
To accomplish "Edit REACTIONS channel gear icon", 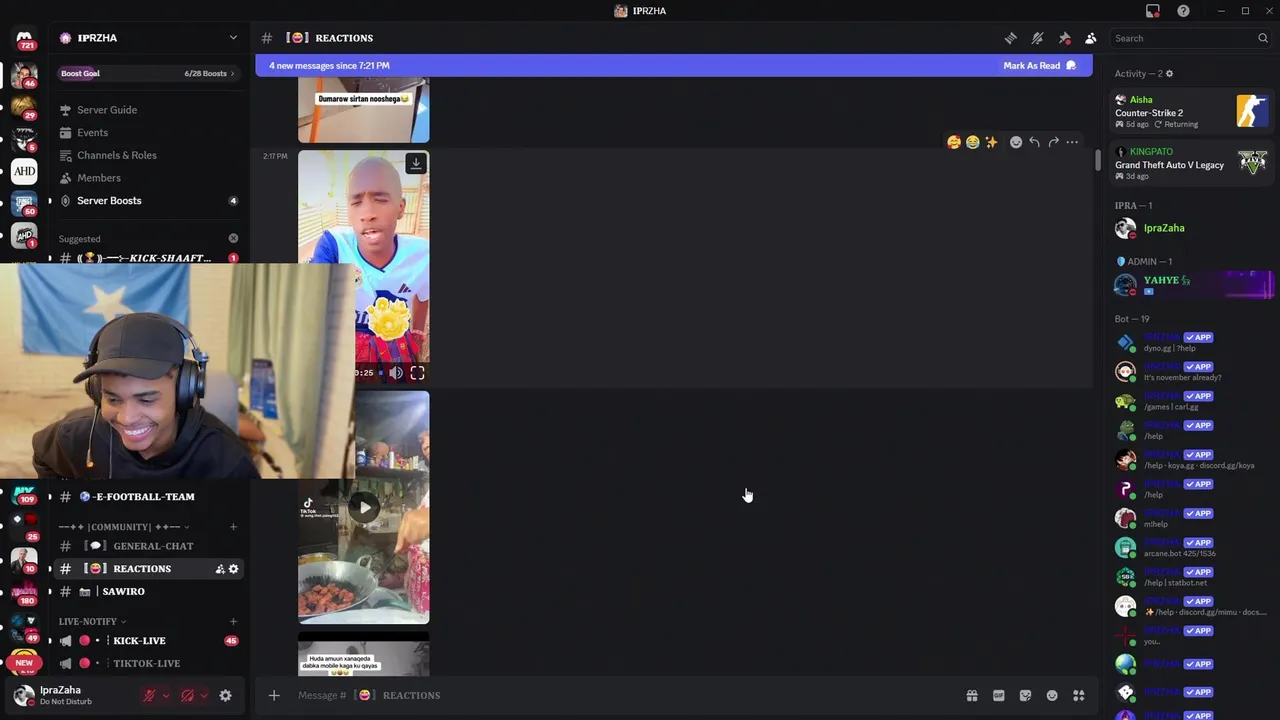I will [234, 569].
